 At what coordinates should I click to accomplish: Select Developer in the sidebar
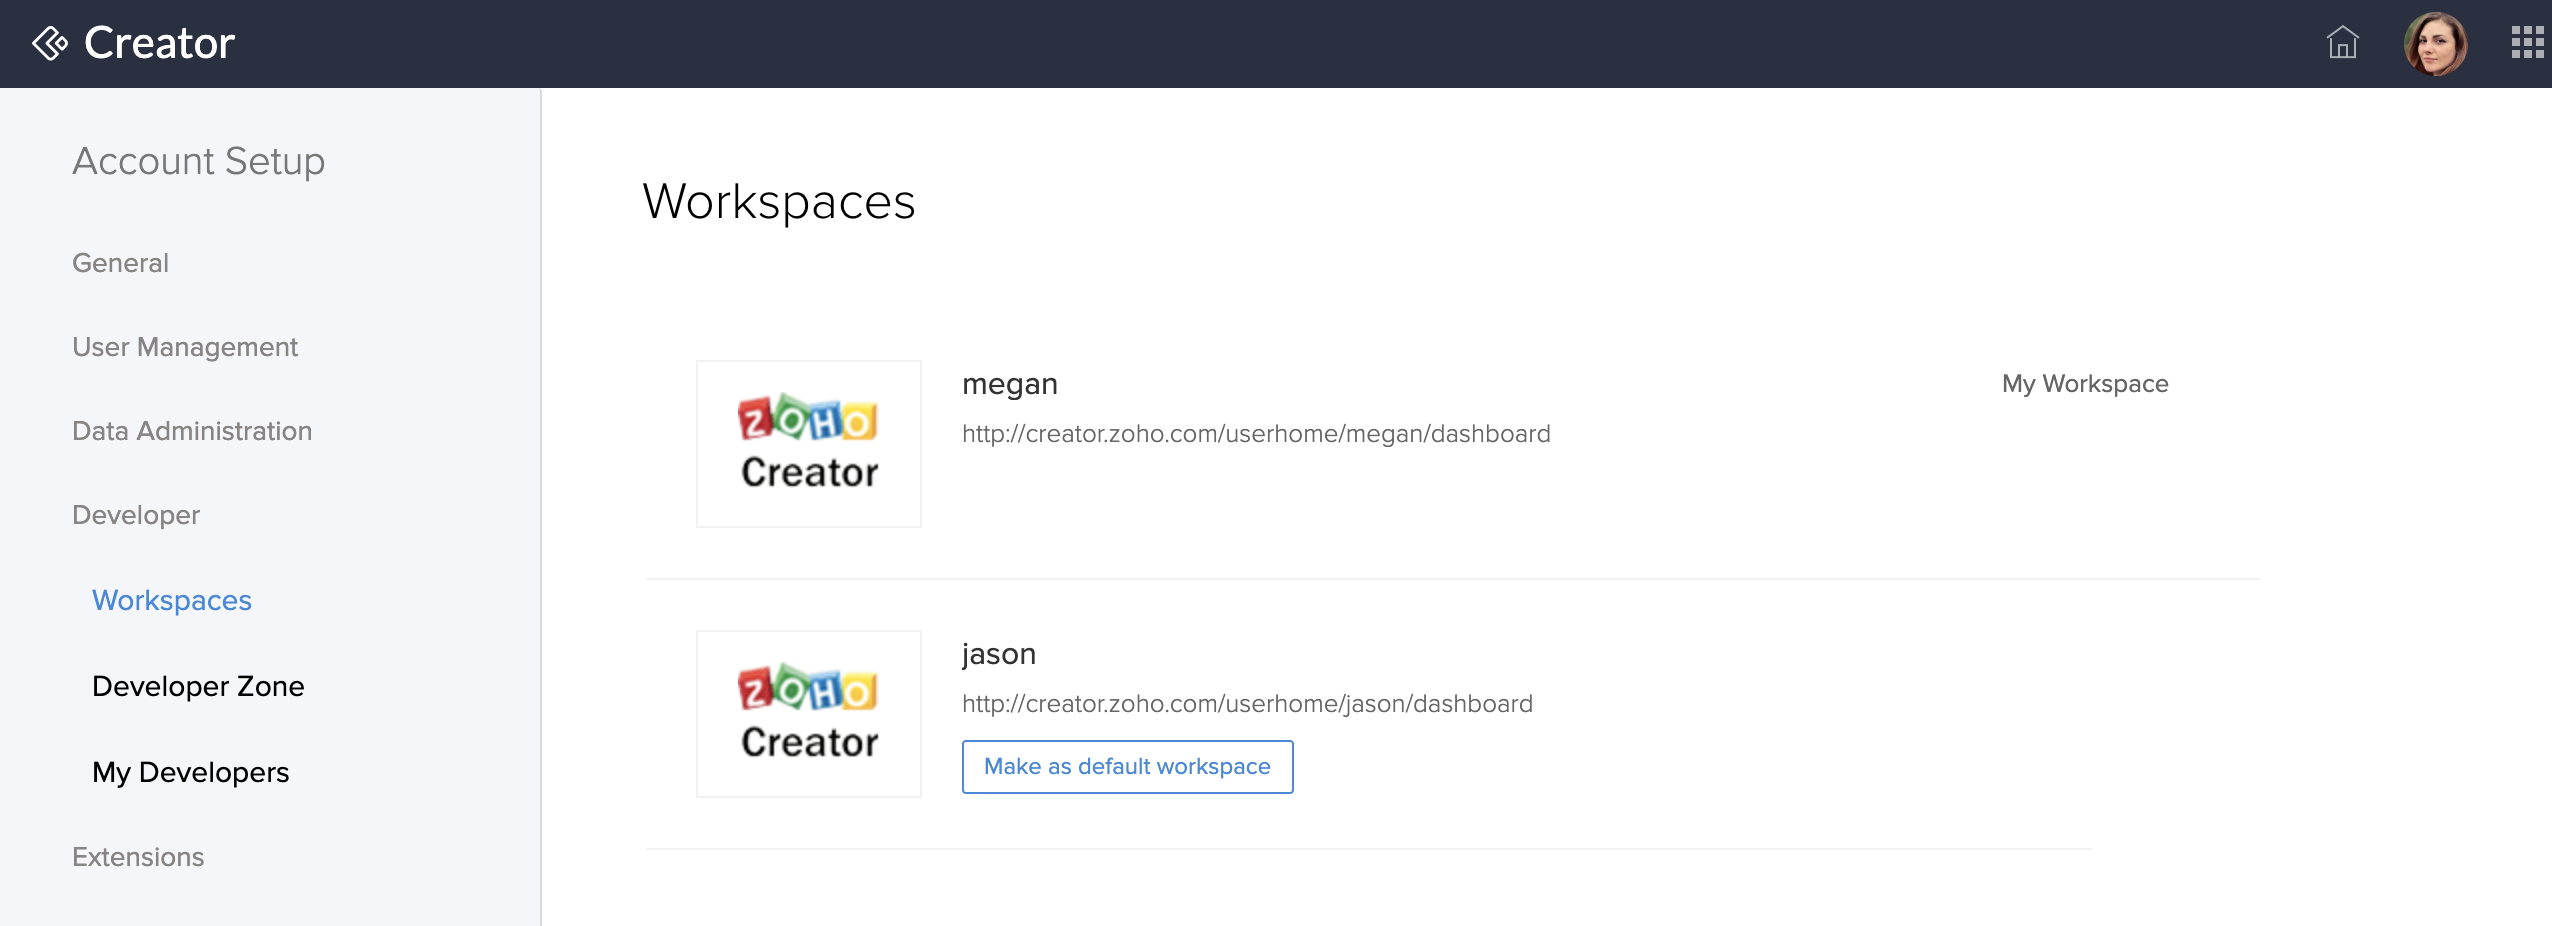pyautogui.click(x=136, y=515)
